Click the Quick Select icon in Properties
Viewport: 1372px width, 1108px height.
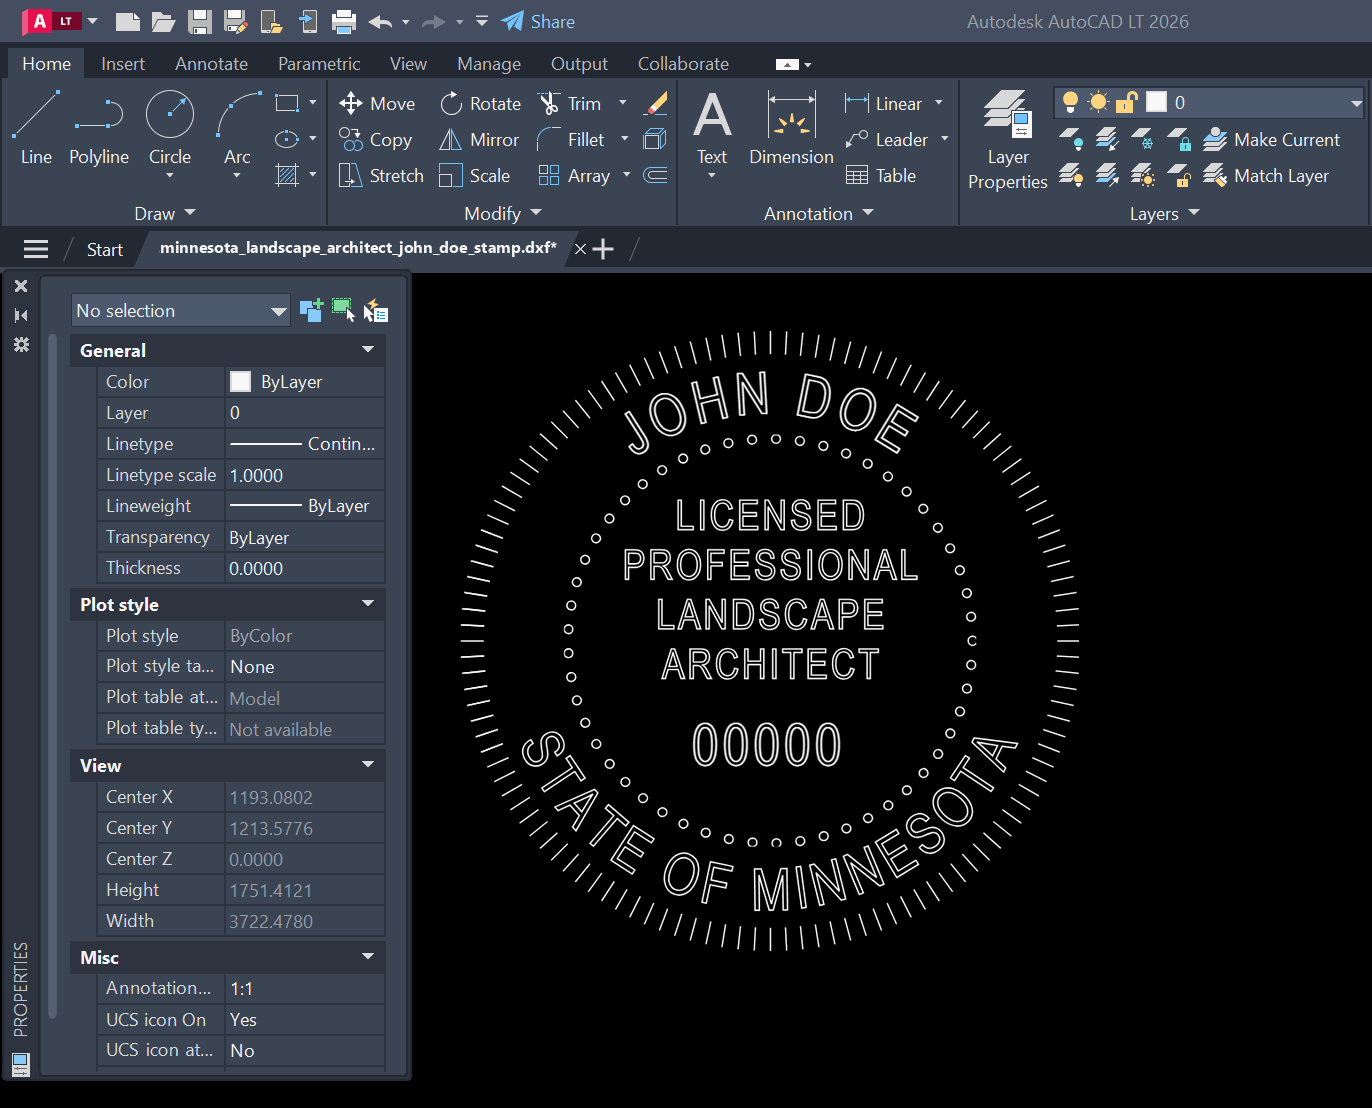point(376,310)
